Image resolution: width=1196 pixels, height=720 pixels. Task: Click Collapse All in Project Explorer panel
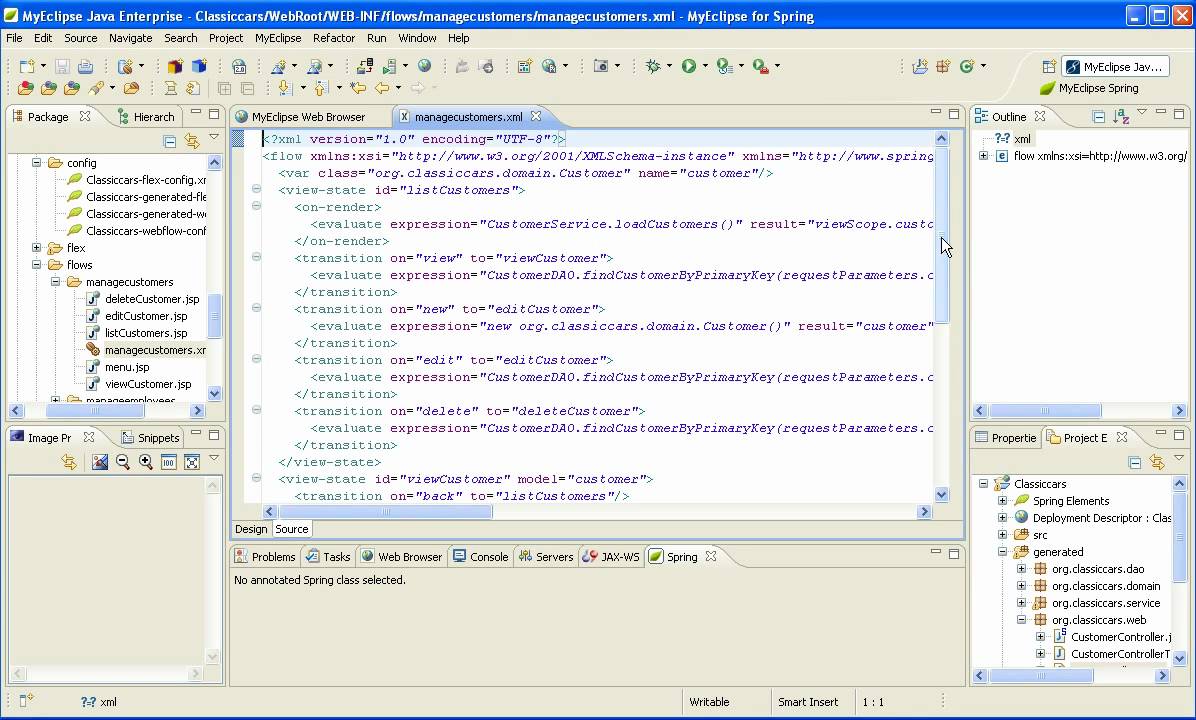1135,462
